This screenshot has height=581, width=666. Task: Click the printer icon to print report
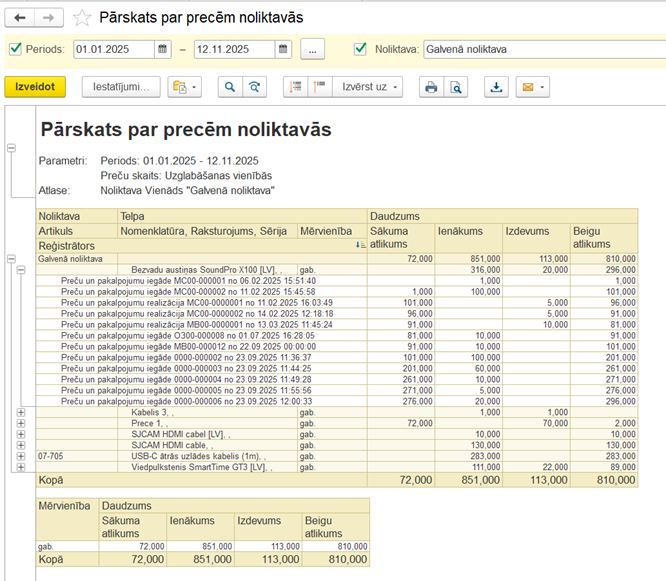coord(431,87)
